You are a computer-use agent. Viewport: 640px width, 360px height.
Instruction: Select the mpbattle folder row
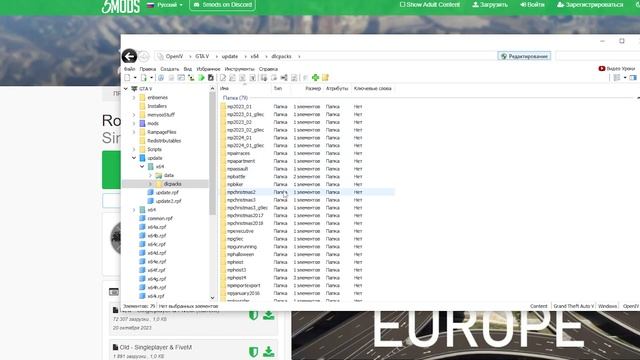307,177
